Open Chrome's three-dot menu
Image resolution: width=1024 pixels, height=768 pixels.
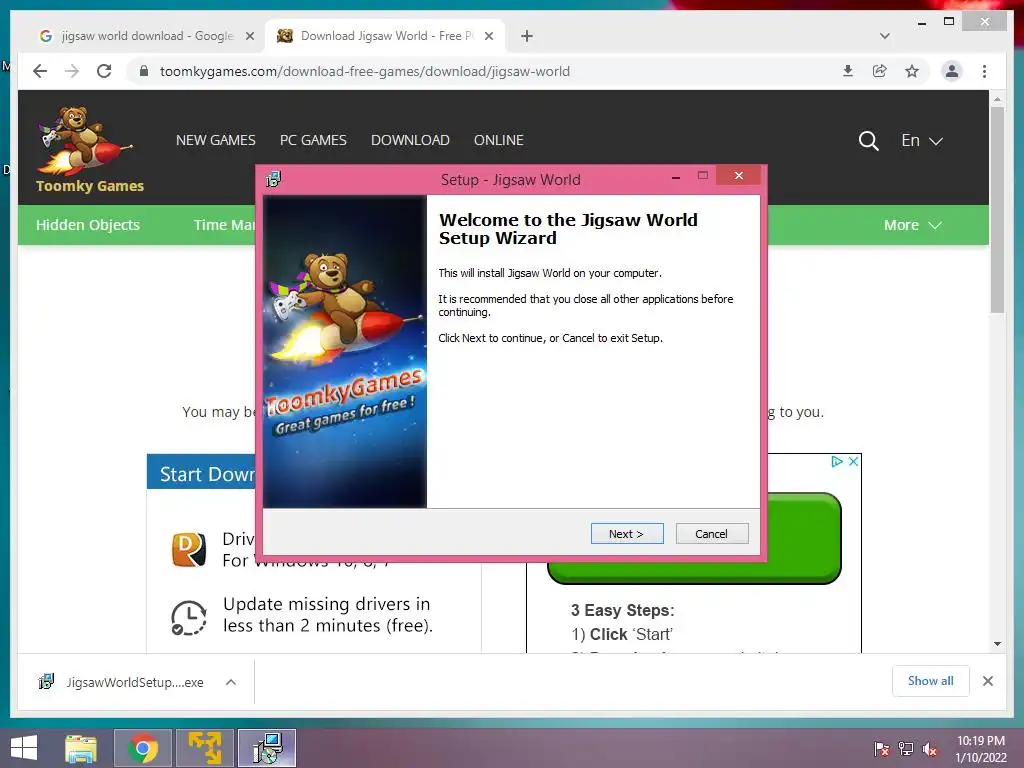click(984, 71)
